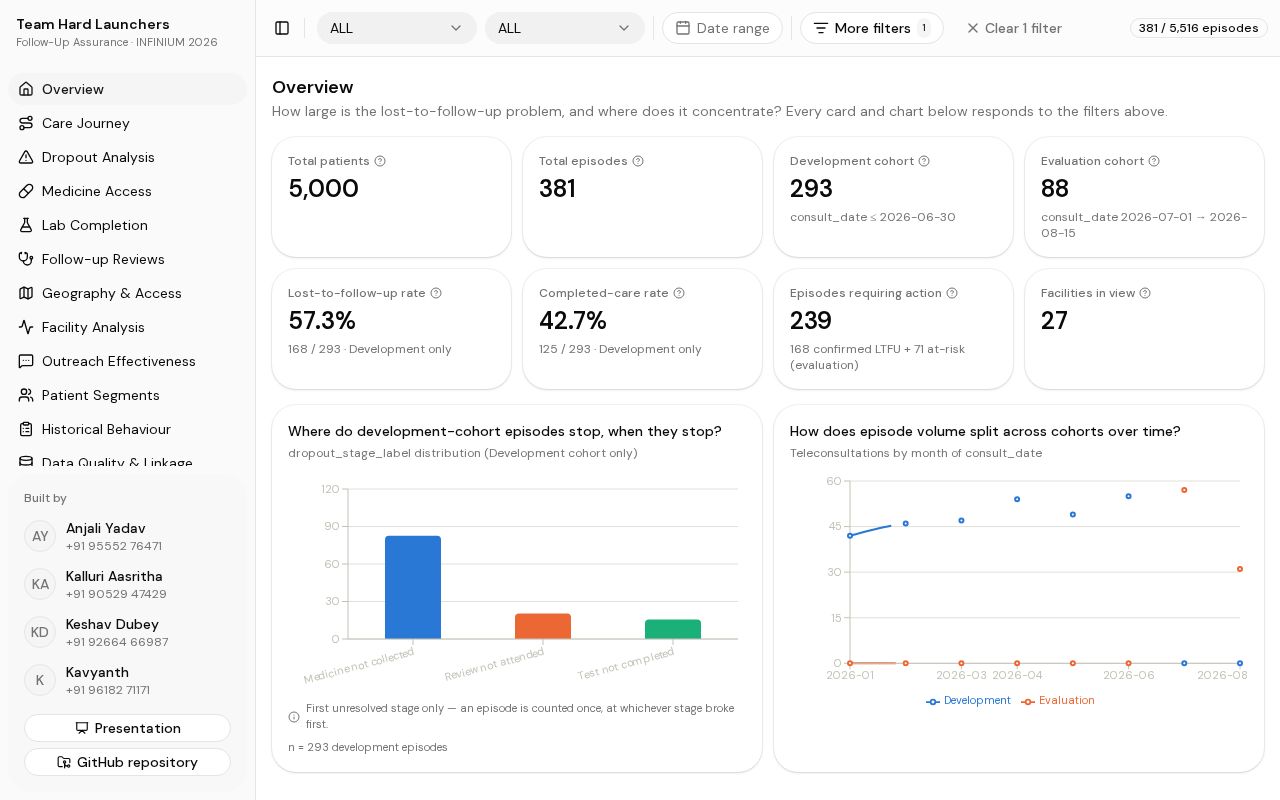The image size is (1280, 800).
Task: Click the info icon beside Total patients
Action: [380, 161]
